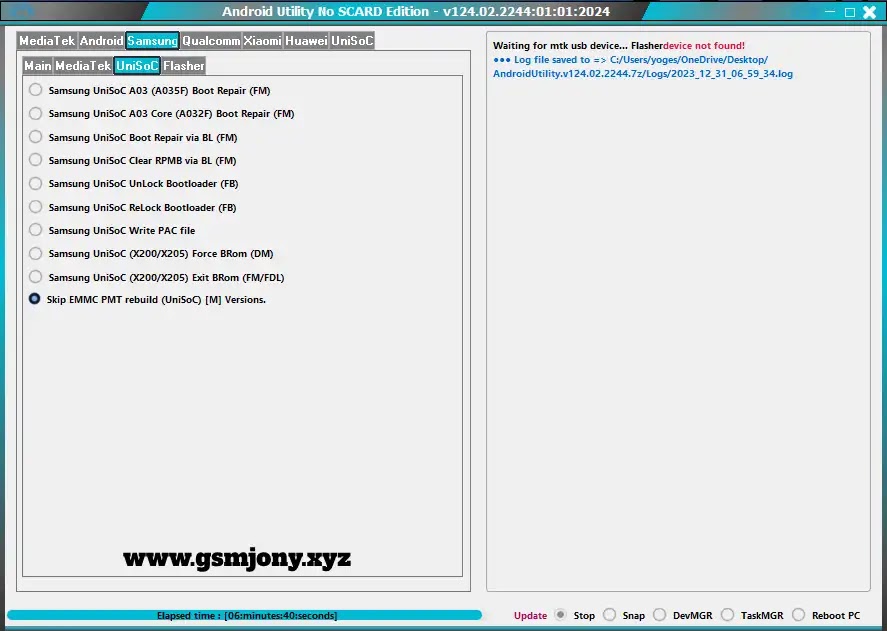The height and width of the screenshot is (631, 887).
Task: Click the Update link
Action: coord(530,616)
